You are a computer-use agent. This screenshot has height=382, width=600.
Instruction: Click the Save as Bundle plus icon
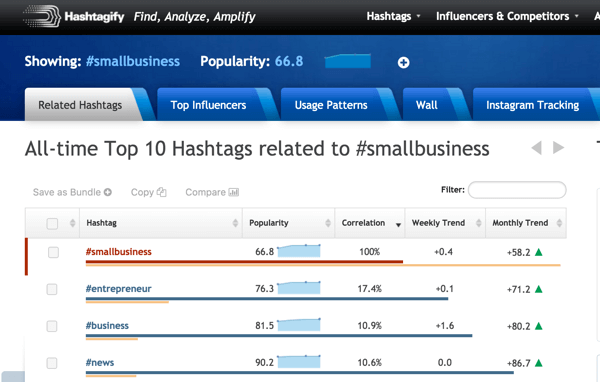(x=108, y=192)
